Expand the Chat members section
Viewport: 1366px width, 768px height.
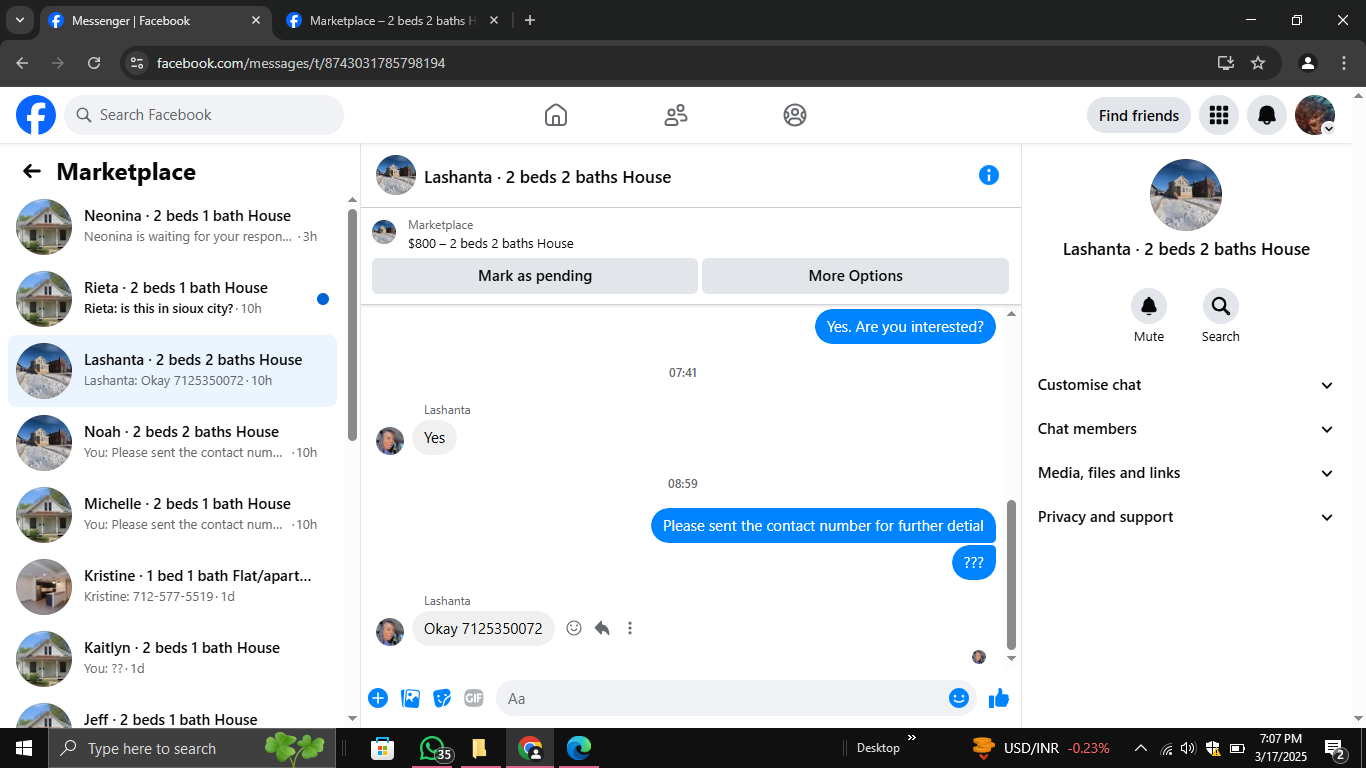point(1186,429)
